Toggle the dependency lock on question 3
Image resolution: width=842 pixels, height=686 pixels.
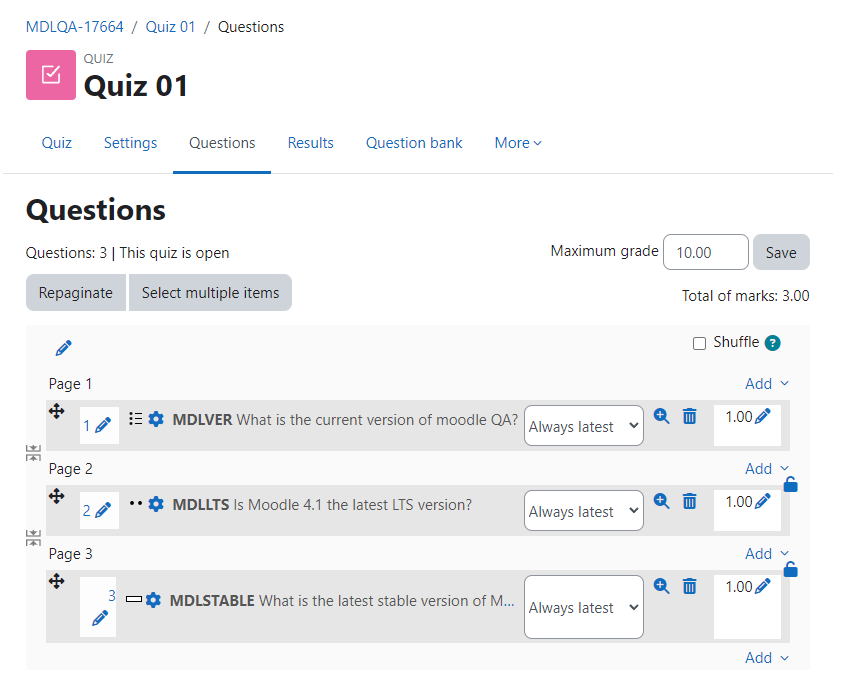point(790,569)
